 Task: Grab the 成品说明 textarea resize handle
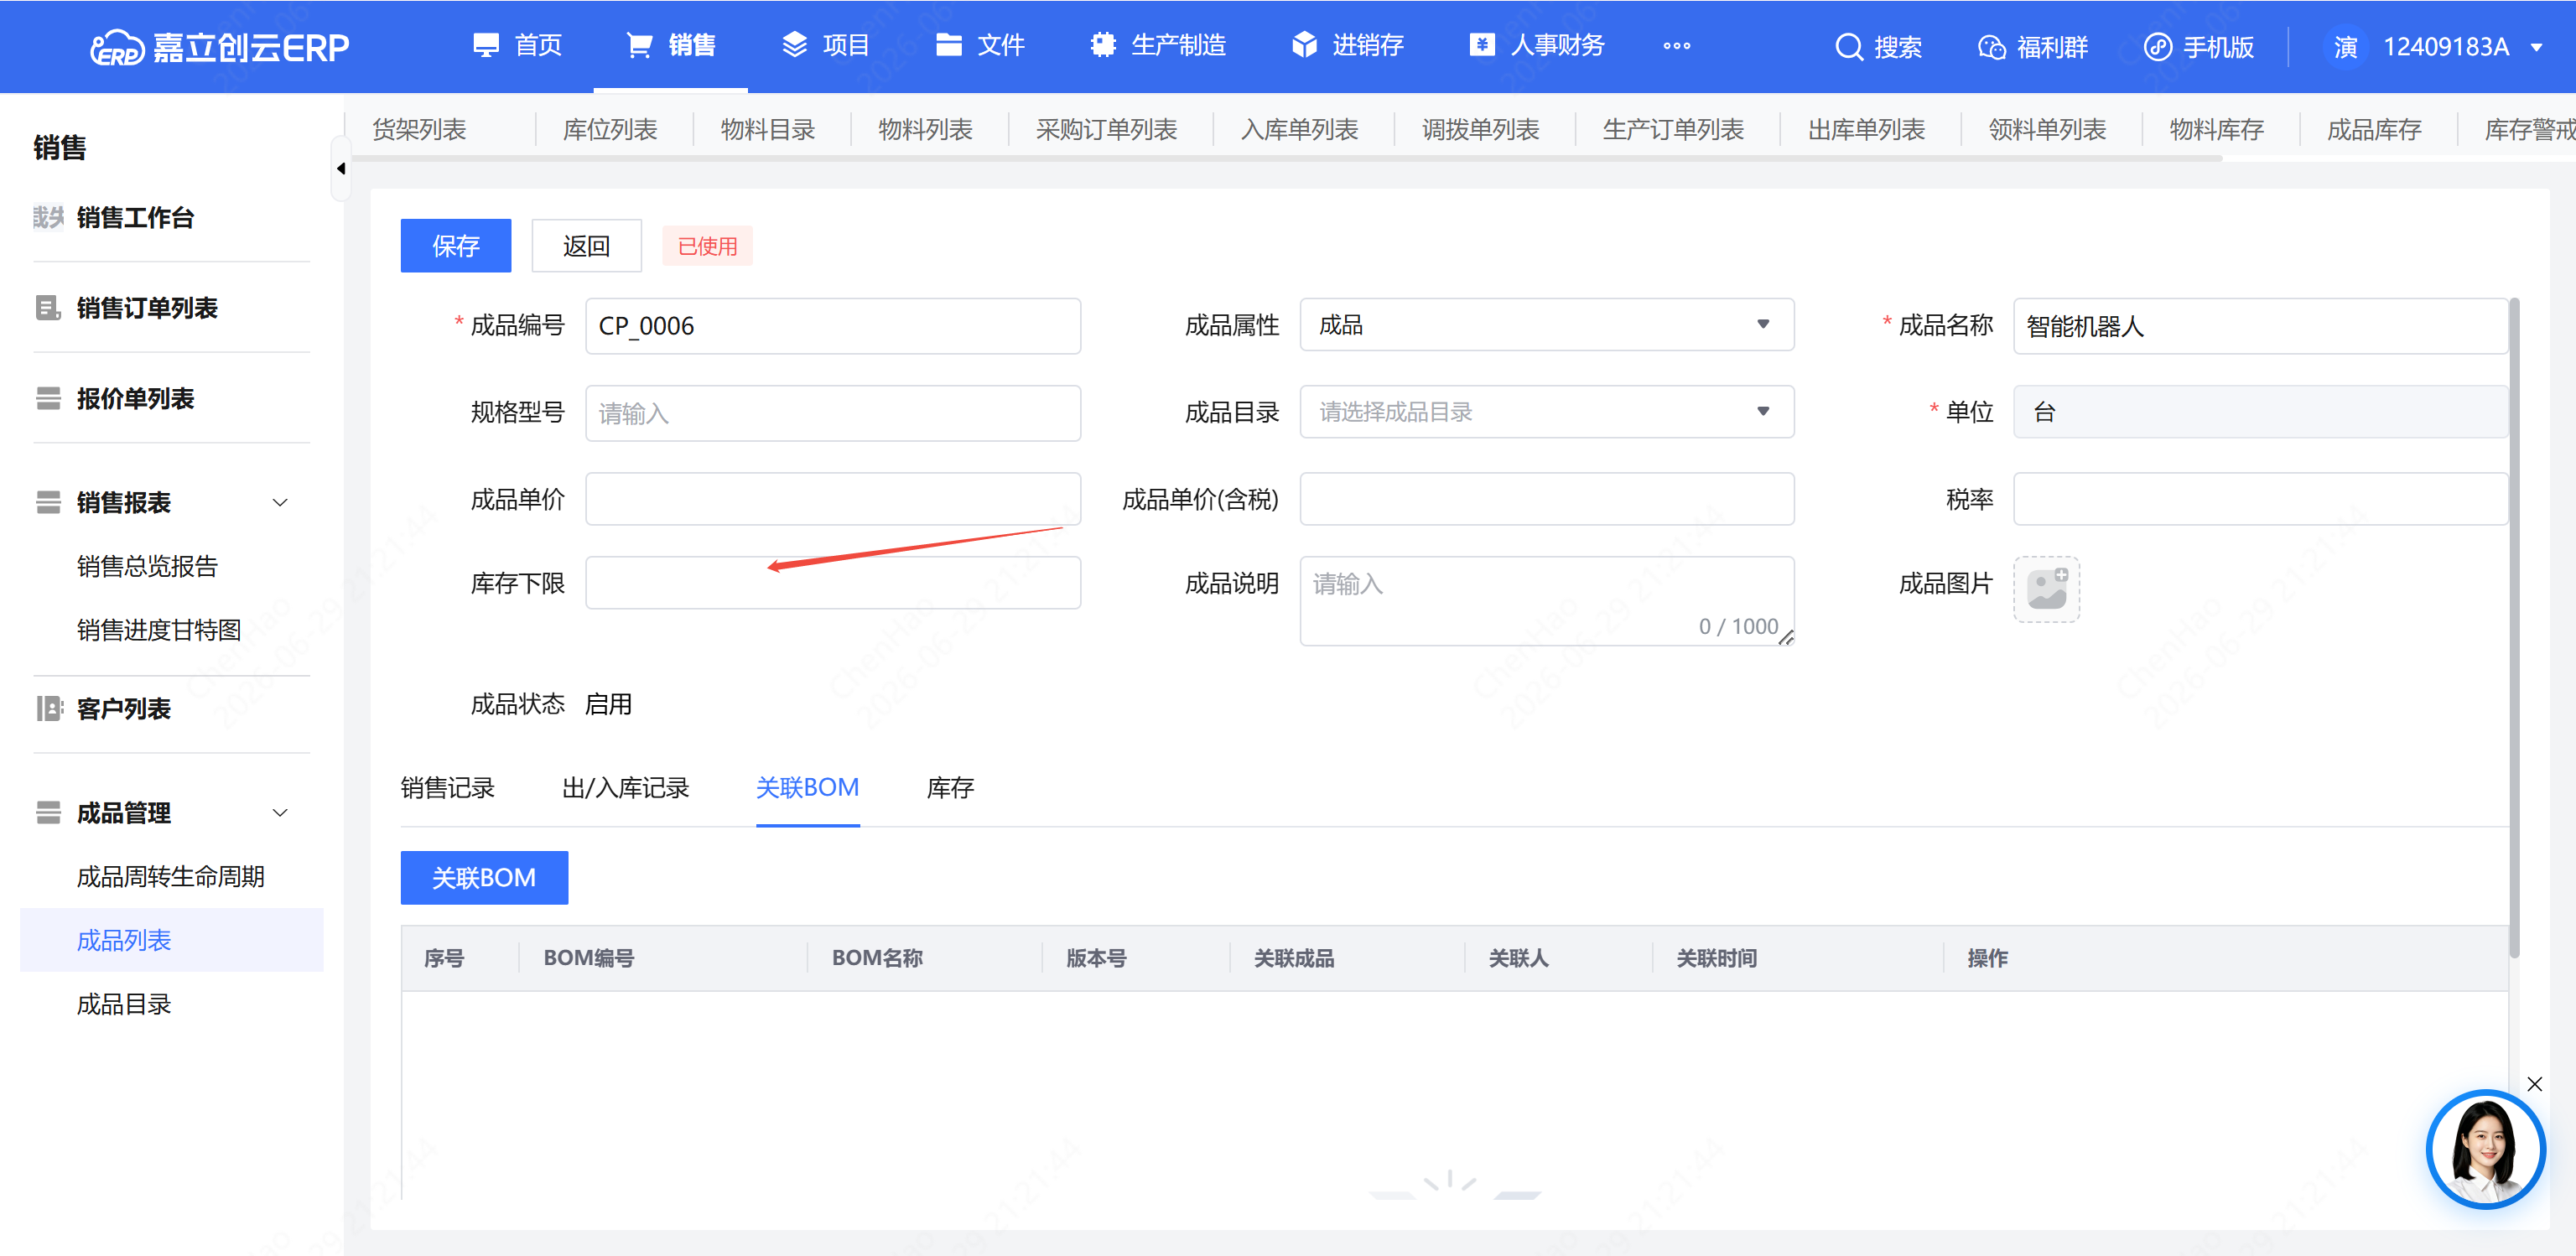[1786, 638]
